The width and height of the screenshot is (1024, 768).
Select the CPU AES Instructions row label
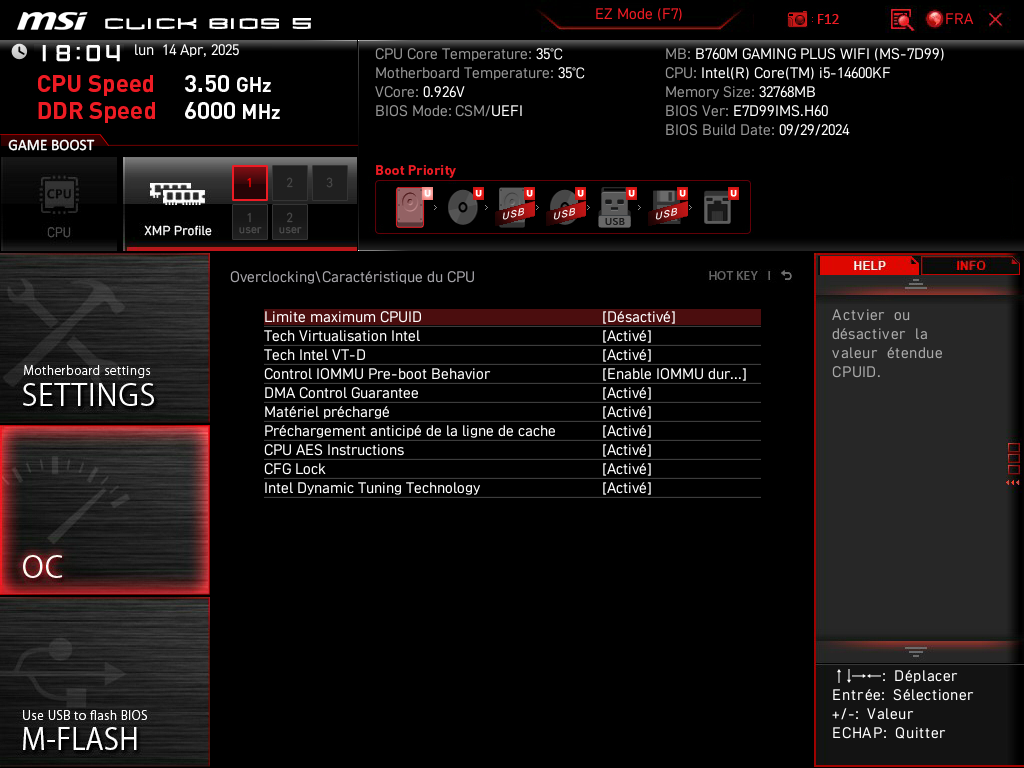coord(334,450)
